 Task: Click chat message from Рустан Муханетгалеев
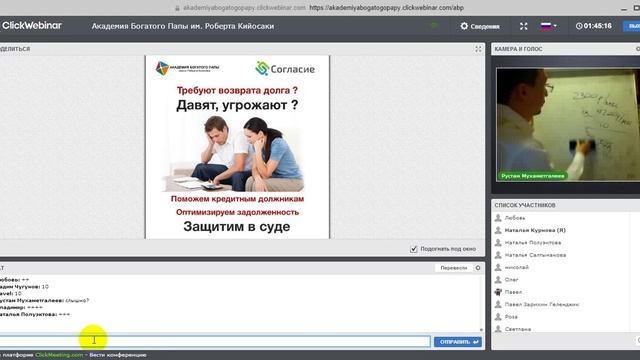point(44,300)
